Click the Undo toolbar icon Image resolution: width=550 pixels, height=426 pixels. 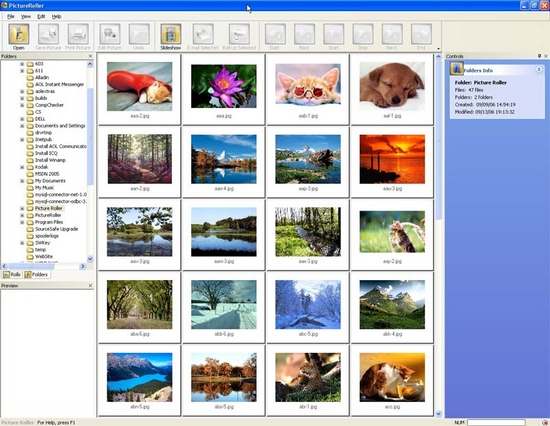coord(139,34)
